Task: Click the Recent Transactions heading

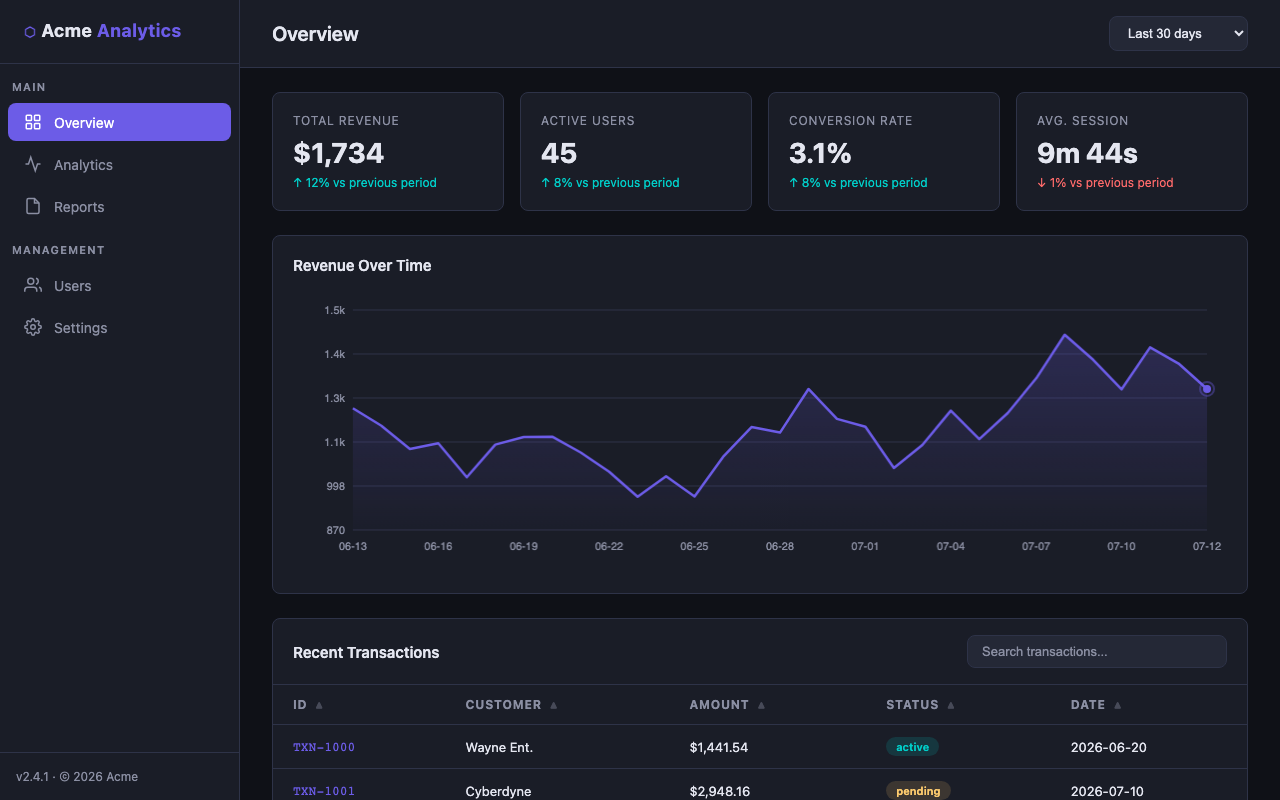Action: 366,652
